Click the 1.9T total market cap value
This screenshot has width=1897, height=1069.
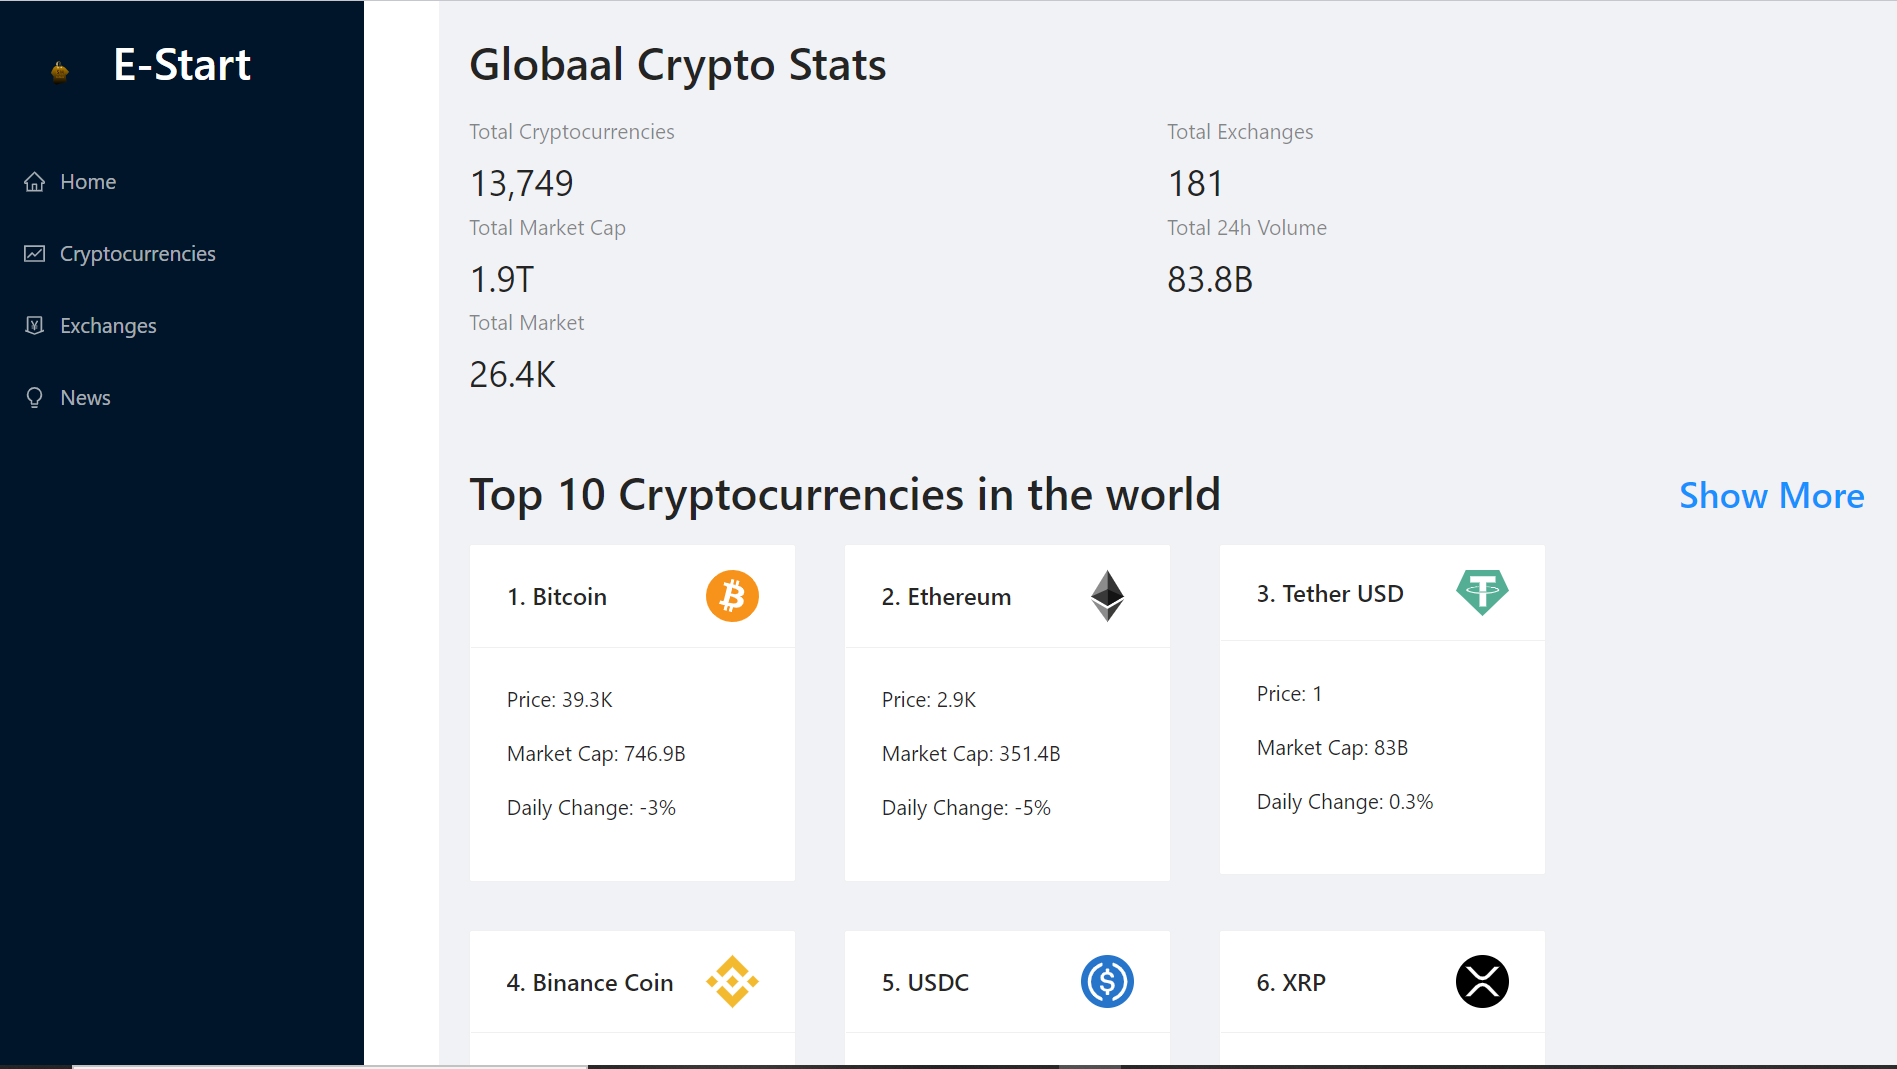502,280
